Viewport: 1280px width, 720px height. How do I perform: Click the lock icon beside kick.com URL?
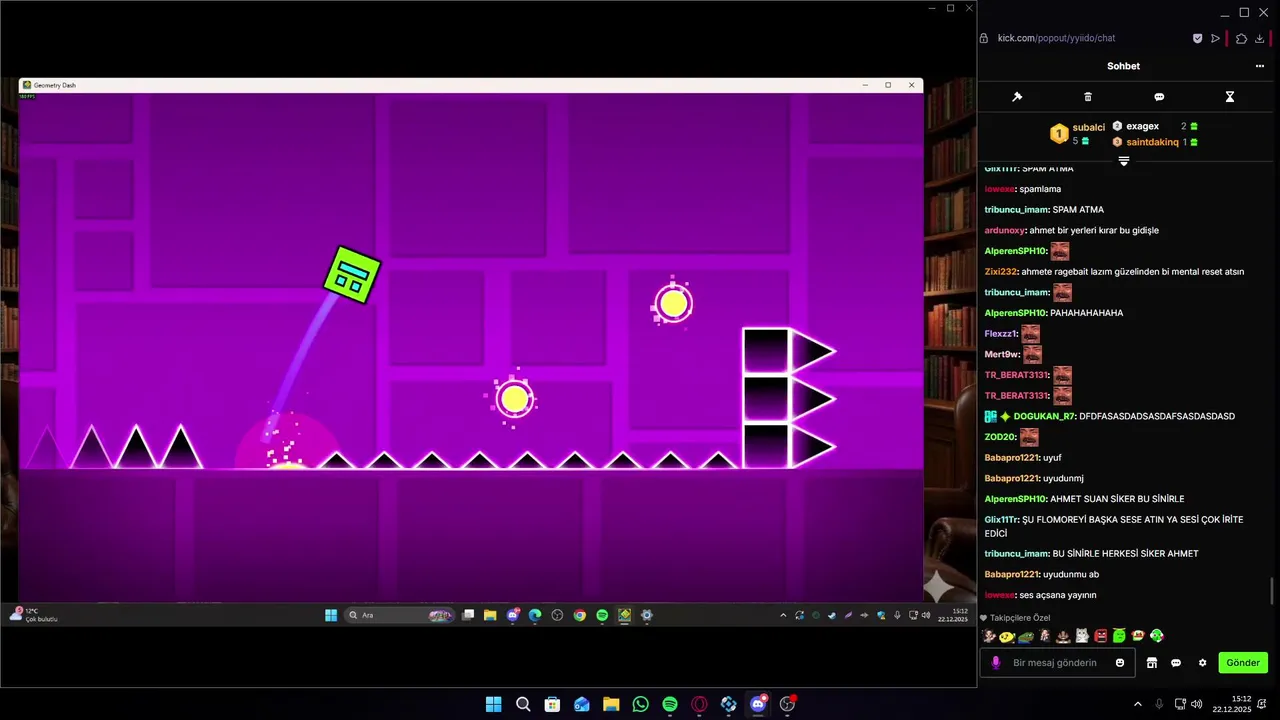[985, 38]
